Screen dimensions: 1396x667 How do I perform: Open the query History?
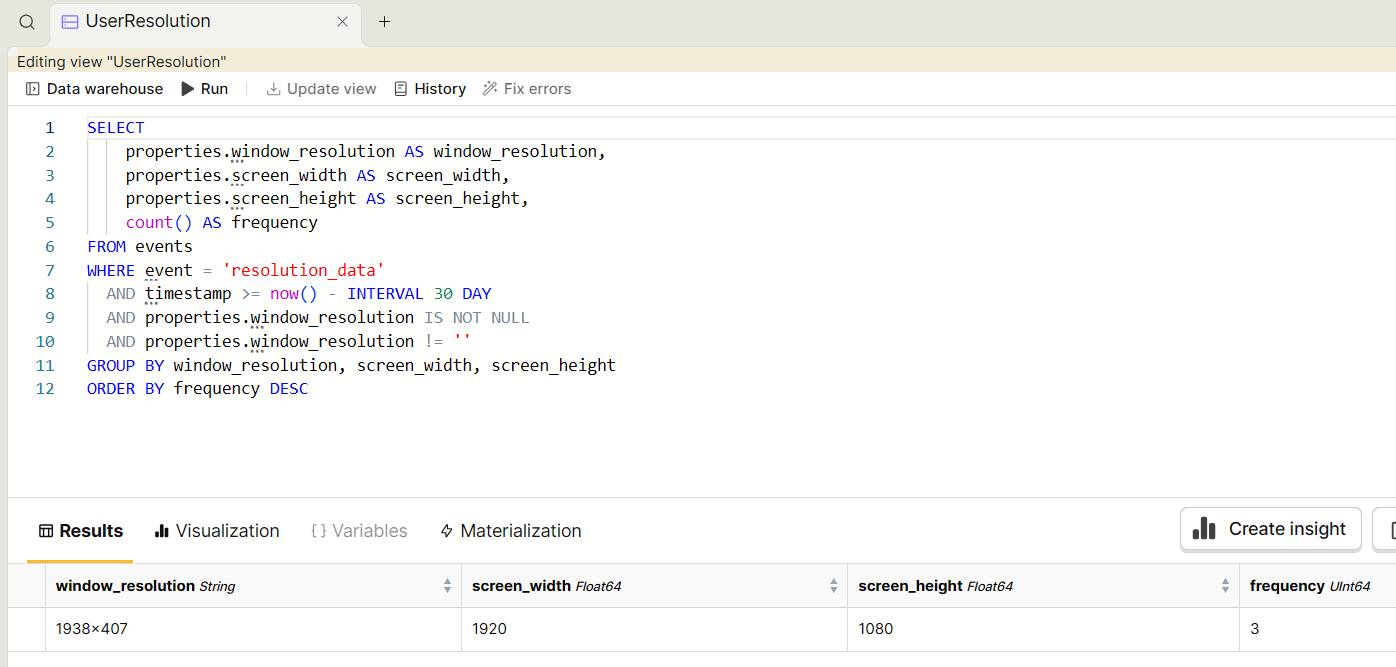tap(430, 89)
